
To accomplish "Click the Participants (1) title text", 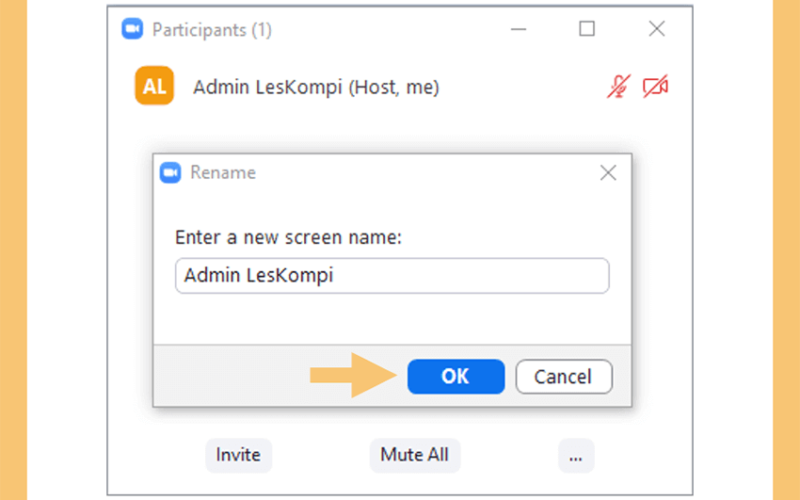I will (x=212, y=30).
